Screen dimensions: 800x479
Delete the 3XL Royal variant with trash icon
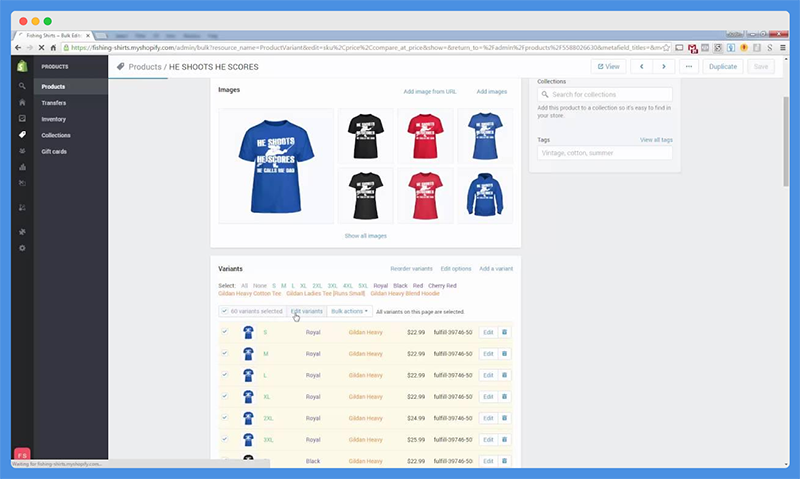pyautogui.click(x=505, y=439)
